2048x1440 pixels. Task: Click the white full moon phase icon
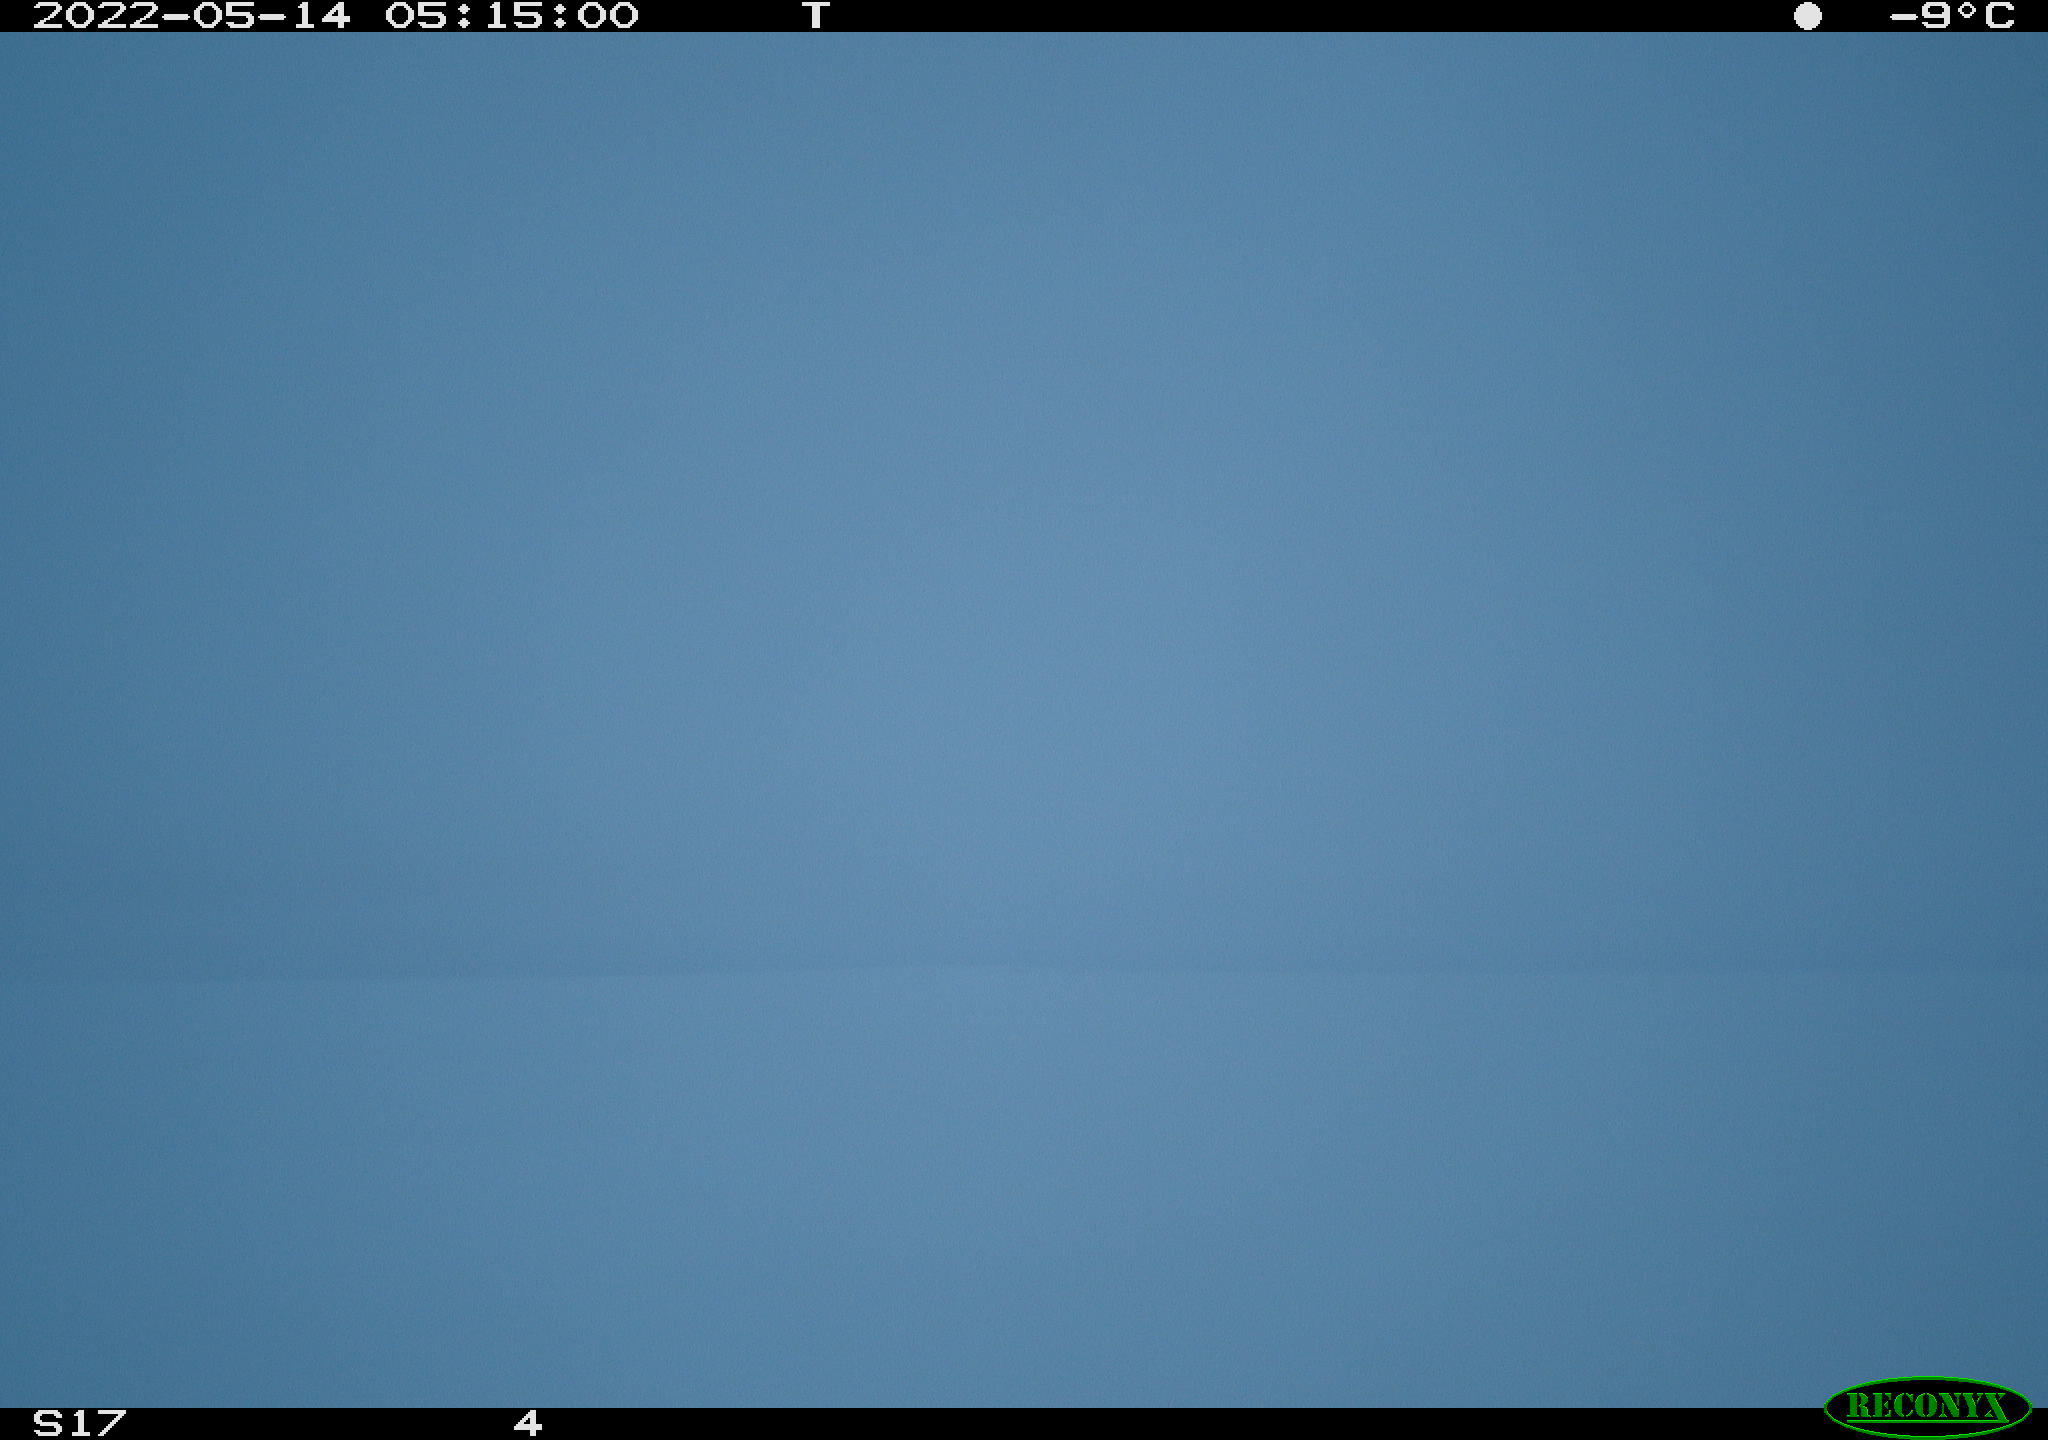click(x=1807, y=16)
